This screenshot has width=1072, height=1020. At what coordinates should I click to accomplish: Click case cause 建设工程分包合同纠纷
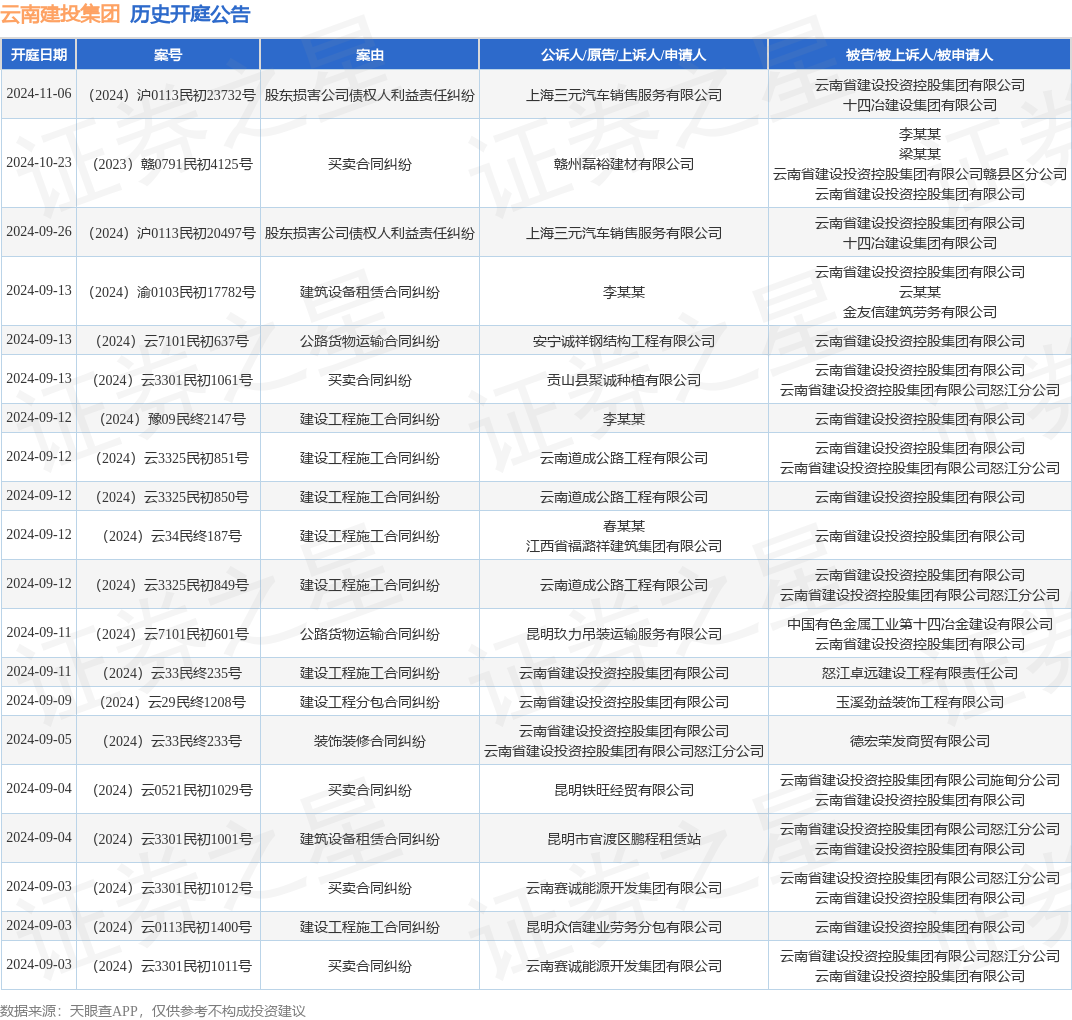370,702
